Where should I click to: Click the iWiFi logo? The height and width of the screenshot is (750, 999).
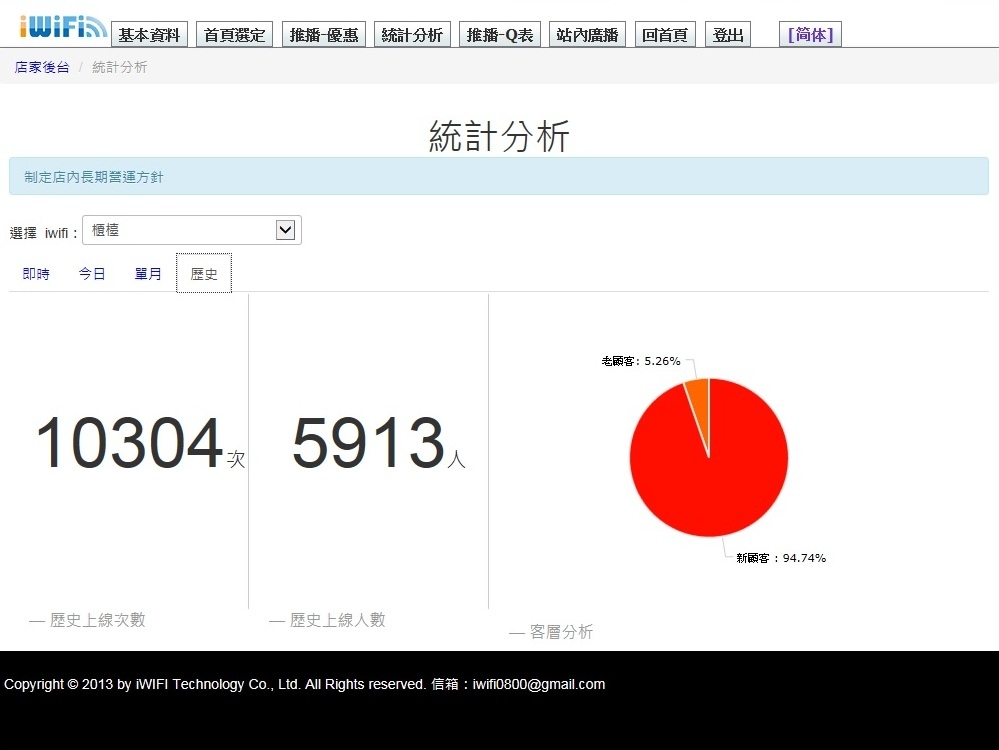pos(62,27)
